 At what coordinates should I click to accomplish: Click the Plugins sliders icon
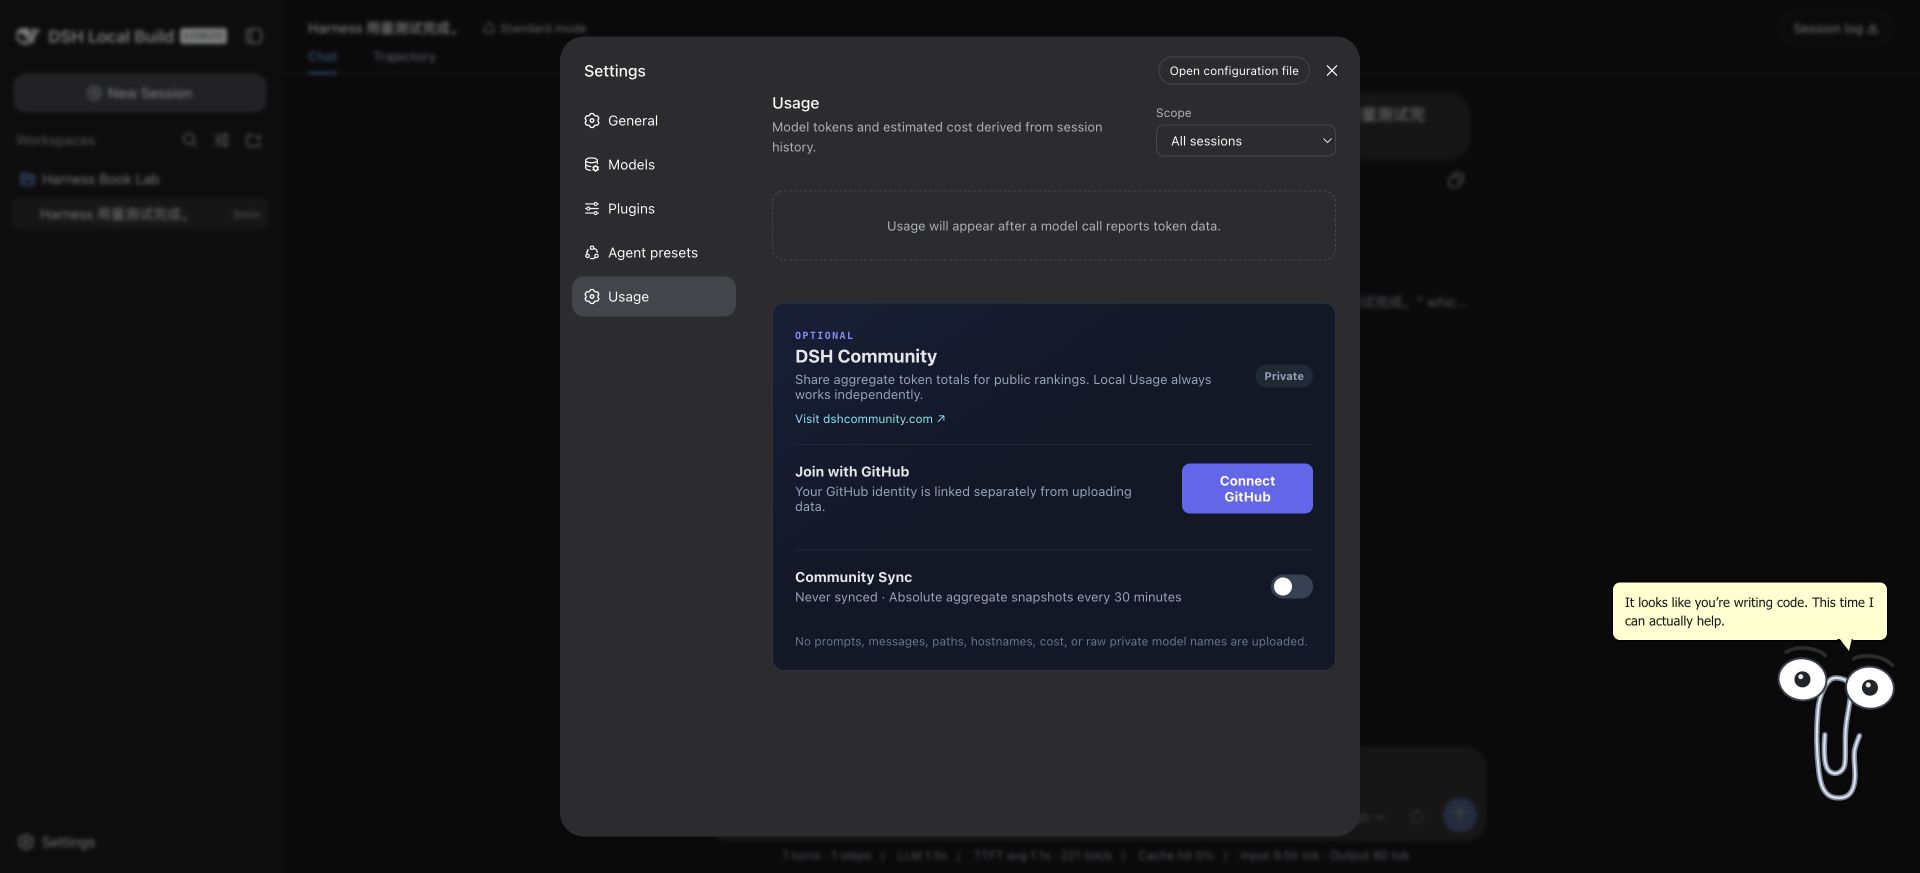[592, 209]
